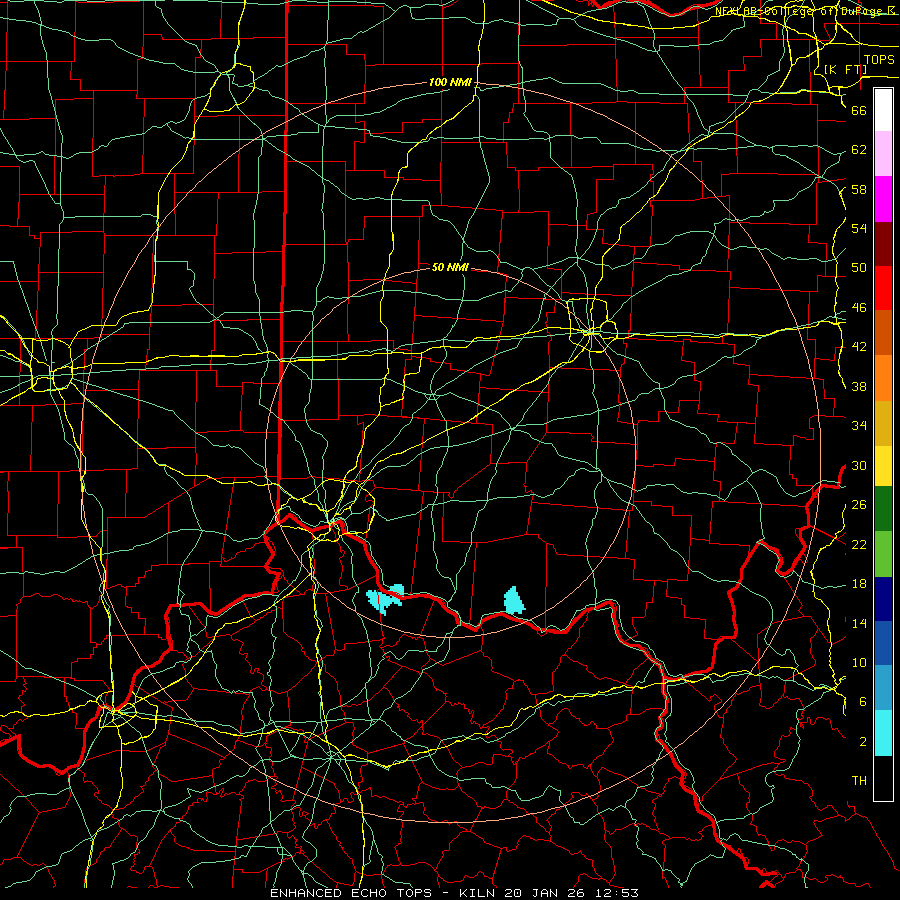Screen dimensions: 900x900
Task: Select the "54" legend value
Action: click(859, 228)
